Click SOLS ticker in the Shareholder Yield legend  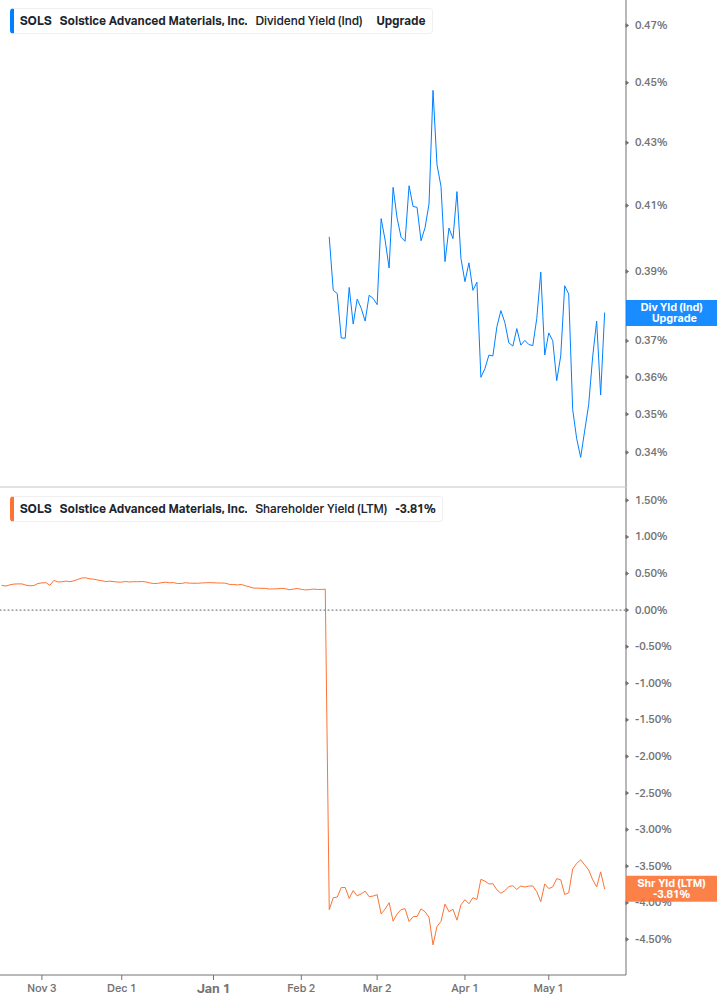[35, 509]
